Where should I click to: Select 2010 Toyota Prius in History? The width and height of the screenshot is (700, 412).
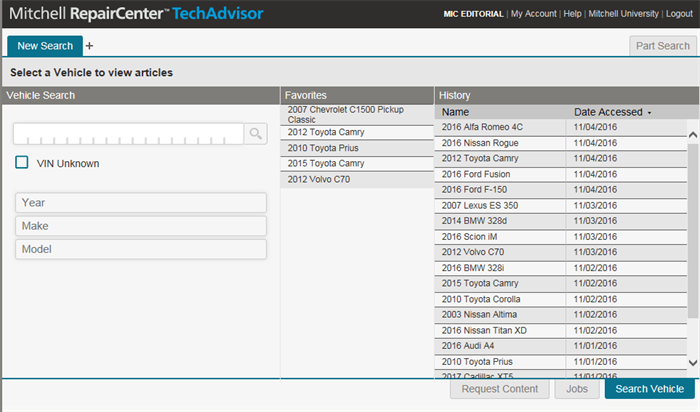click(500, 362)
